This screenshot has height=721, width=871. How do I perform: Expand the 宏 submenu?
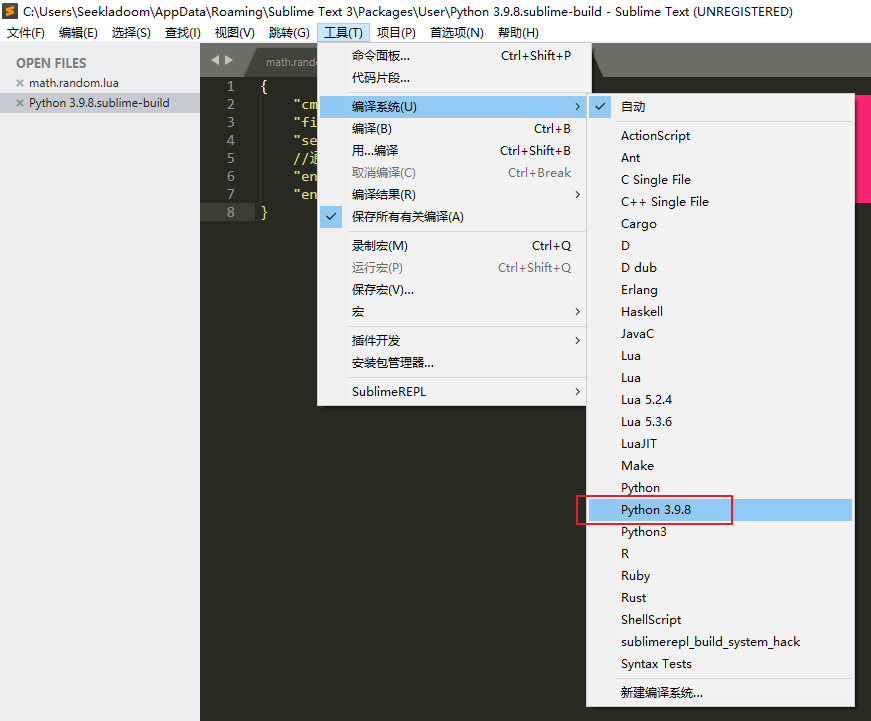453,312
